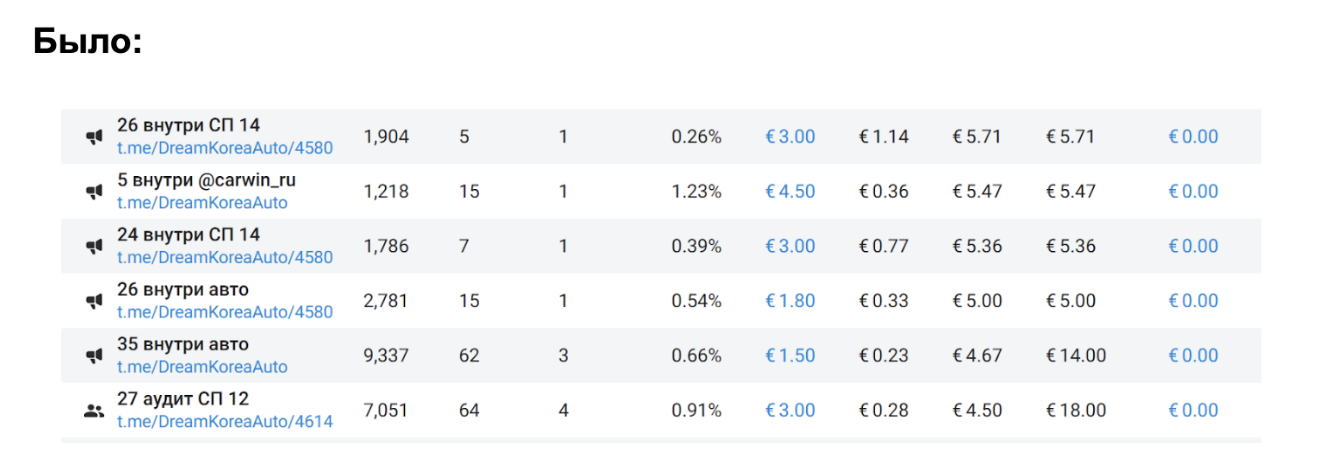This screenshot has height=472, width=1318.
Task: Click the 'Было:' heading
Action: point(88,42)
